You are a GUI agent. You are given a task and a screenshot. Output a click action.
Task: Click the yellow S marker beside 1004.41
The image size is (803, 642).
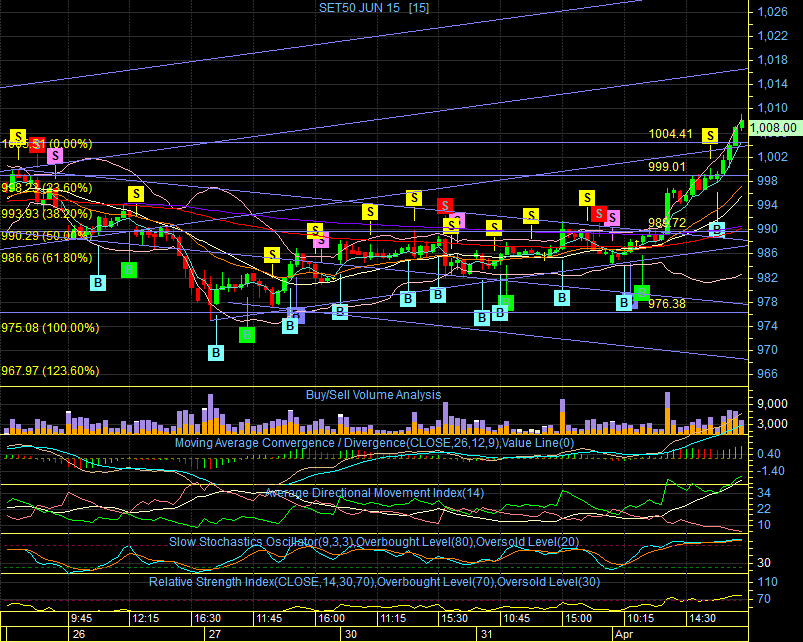pos(710,136)
